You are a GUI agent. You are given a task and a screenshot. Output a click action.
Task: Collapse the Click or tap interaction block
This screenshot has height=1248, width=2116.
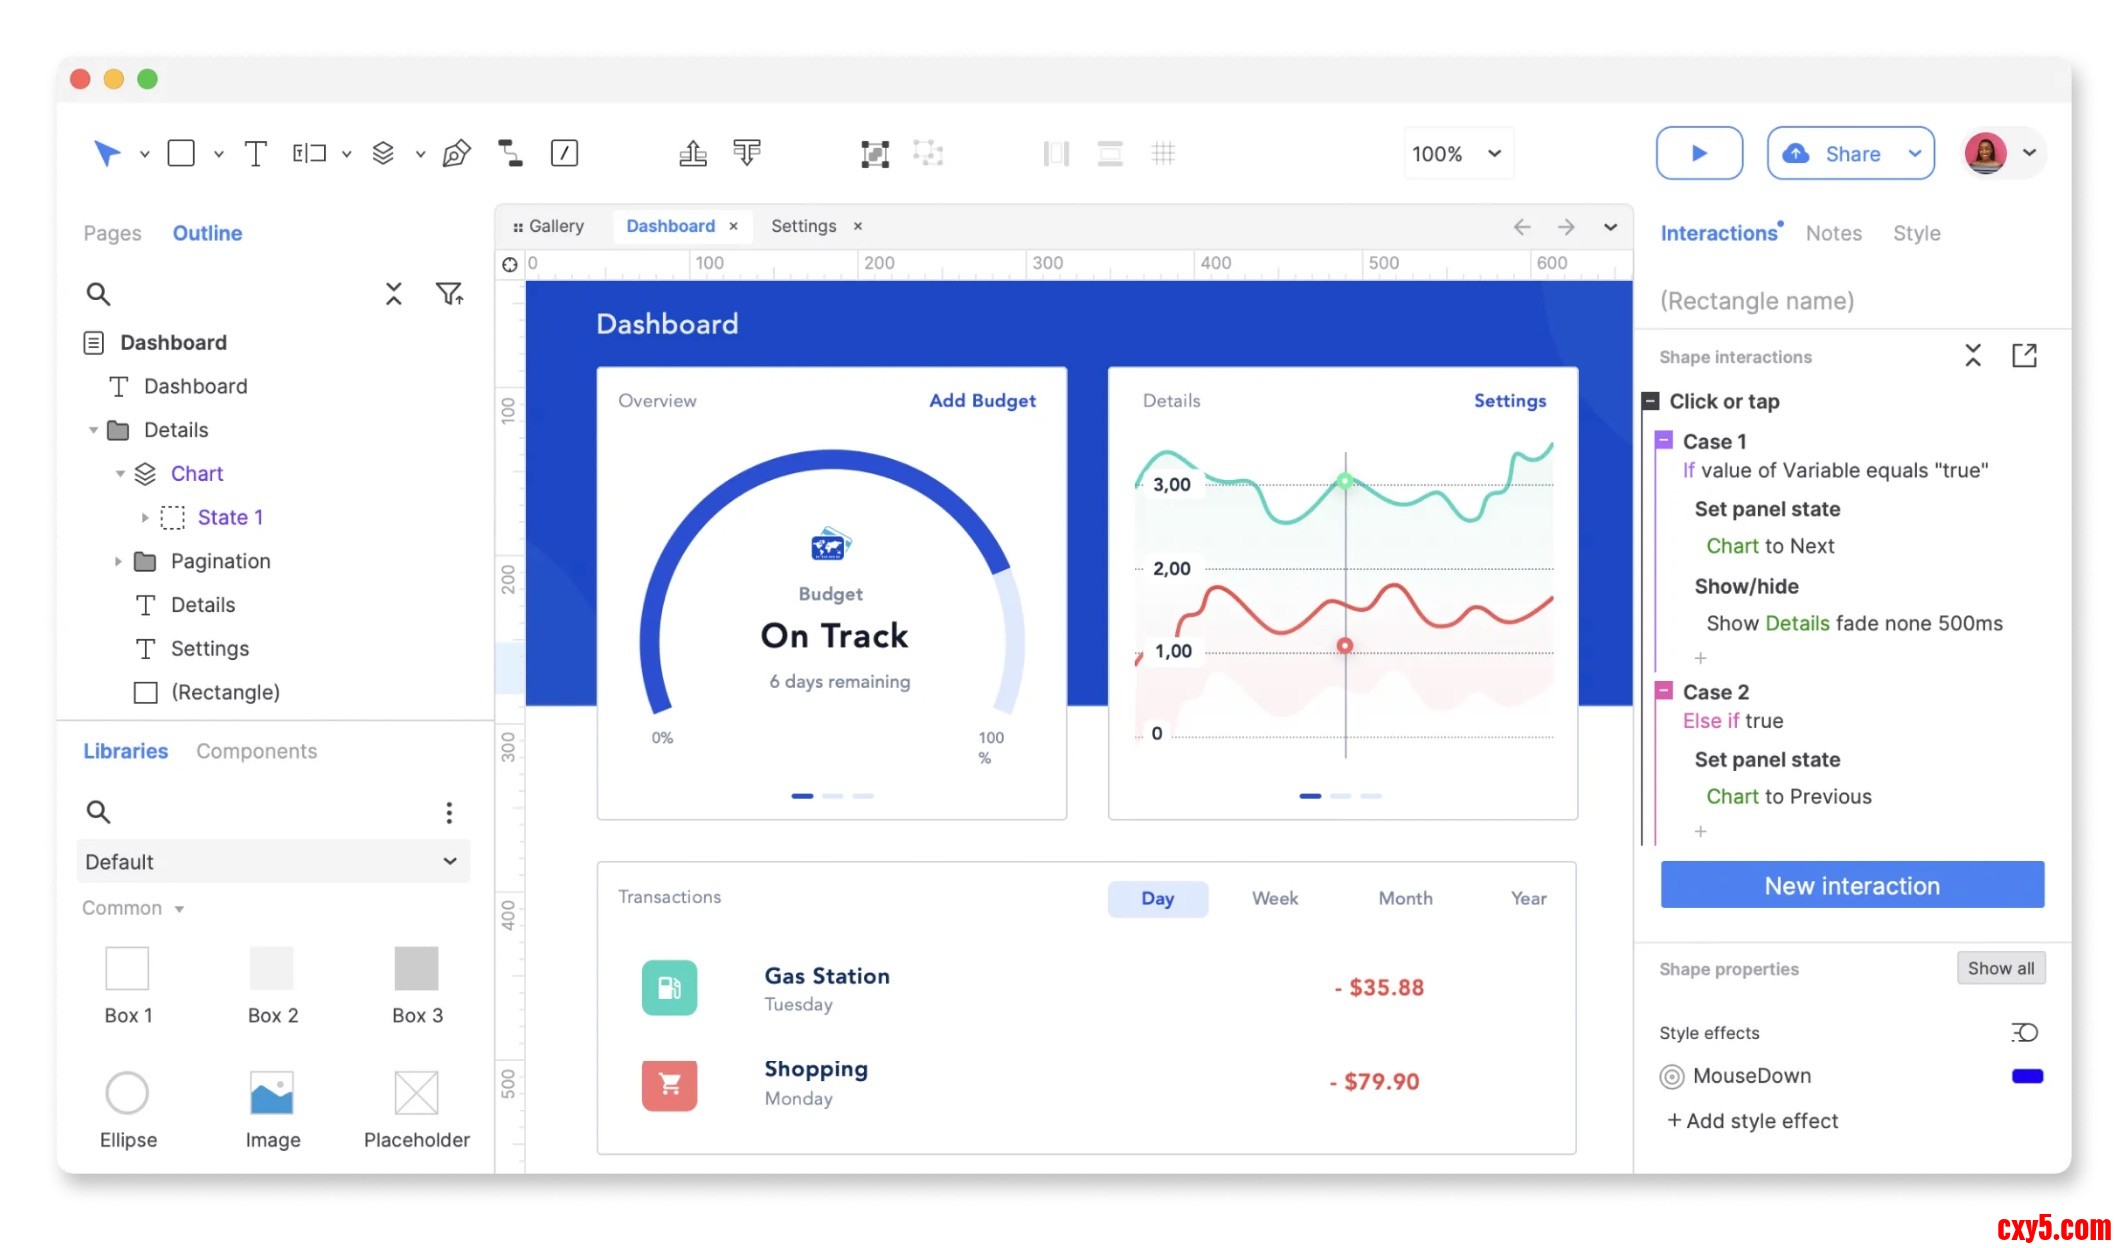pos(1650,401)
